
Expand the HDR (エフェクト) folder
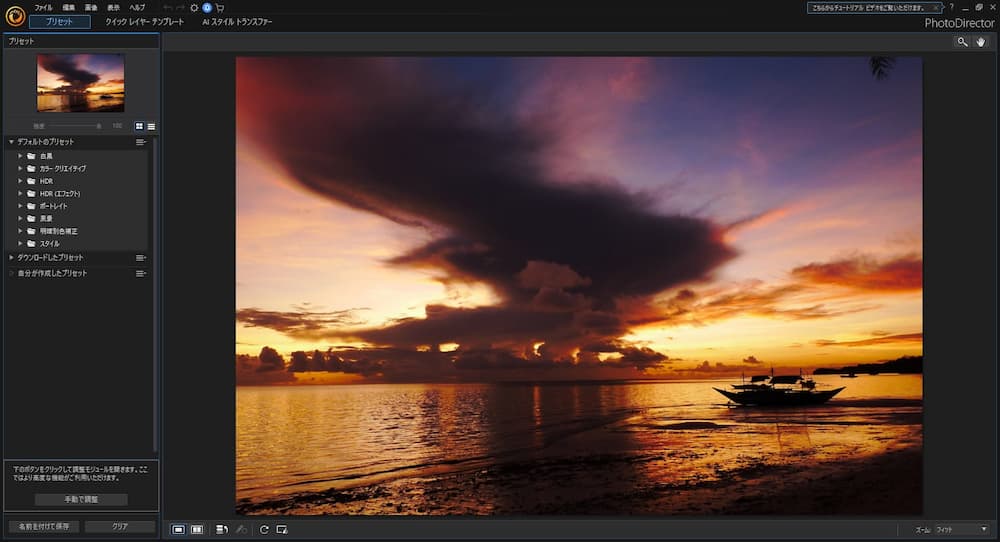pyautogui.click(x=20, y=193)
